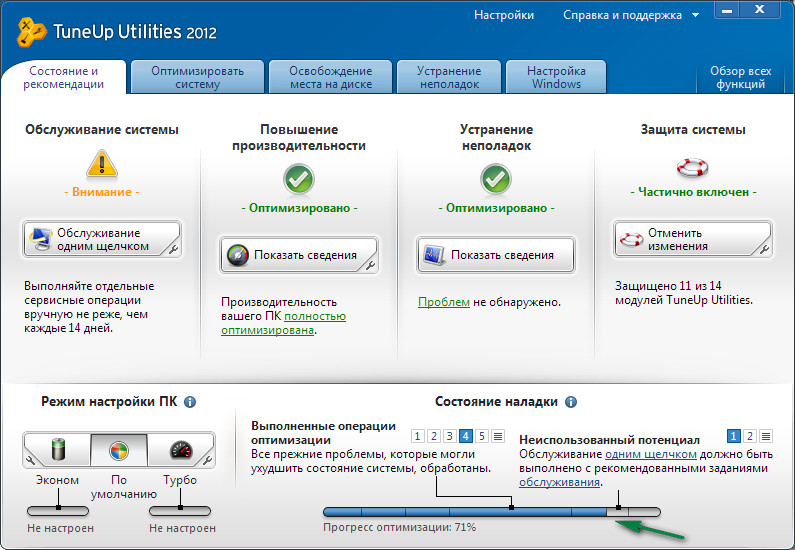Click the lifebuoy icon under Защита системы
795x550 pixels.
[x=693, y=168]
